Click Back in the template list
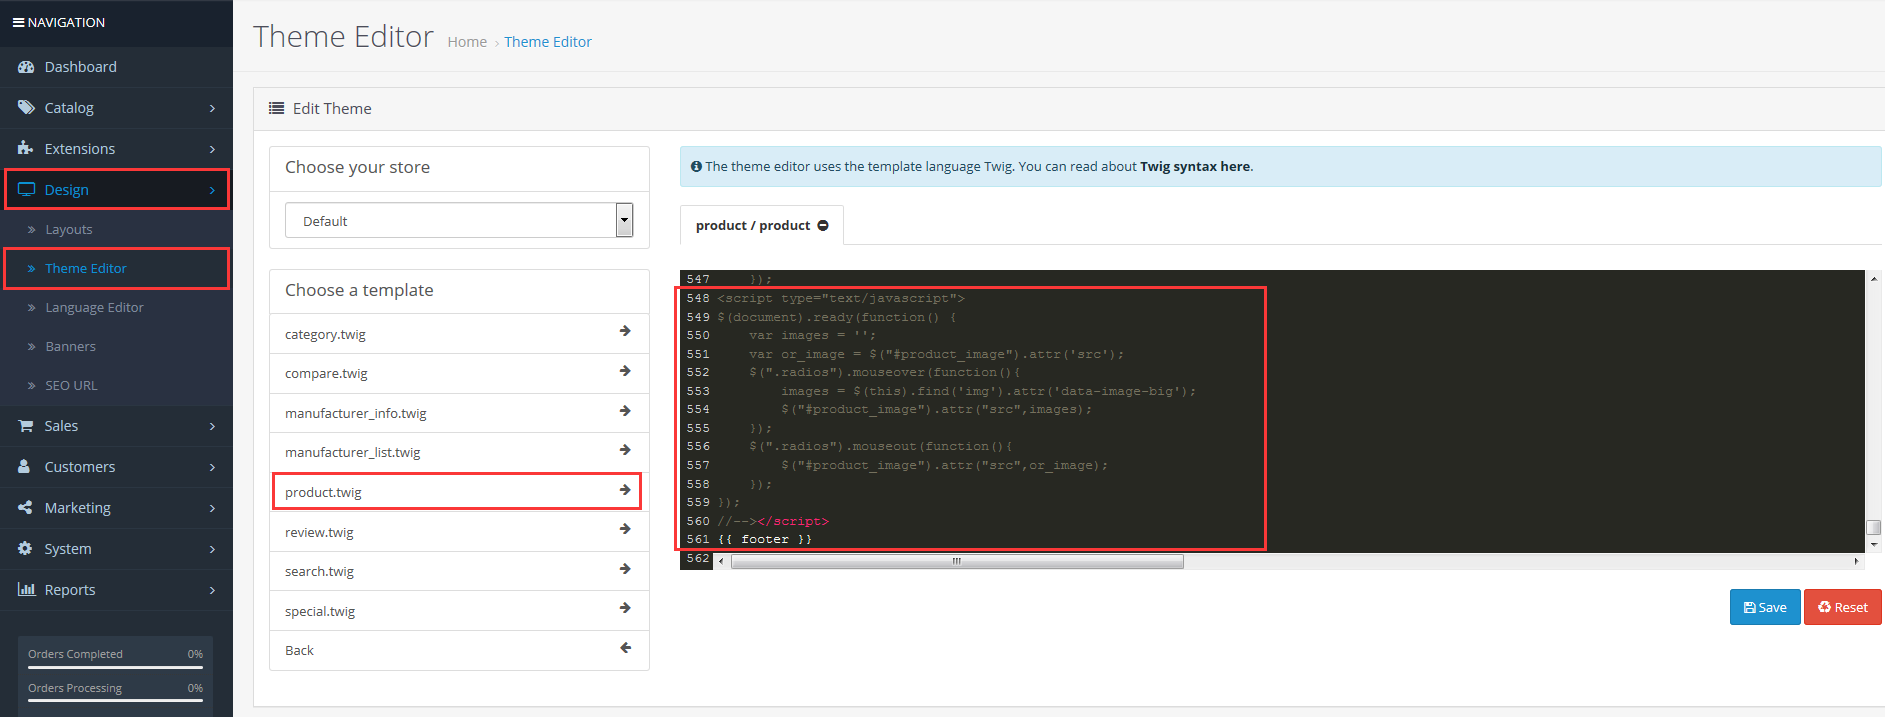The width and height of the screenshot is (1885, 717). (x=459, y=650)
